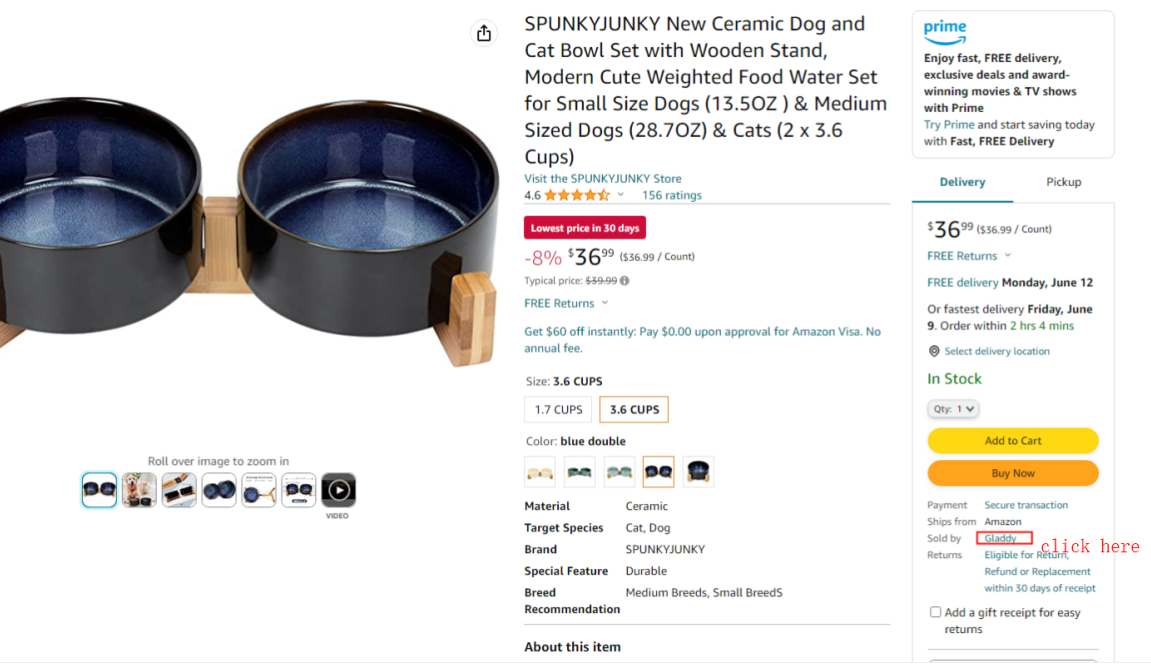Switch to the Delivery tab
Viewport: 1151px width, 668px height.
coord(962,182)
